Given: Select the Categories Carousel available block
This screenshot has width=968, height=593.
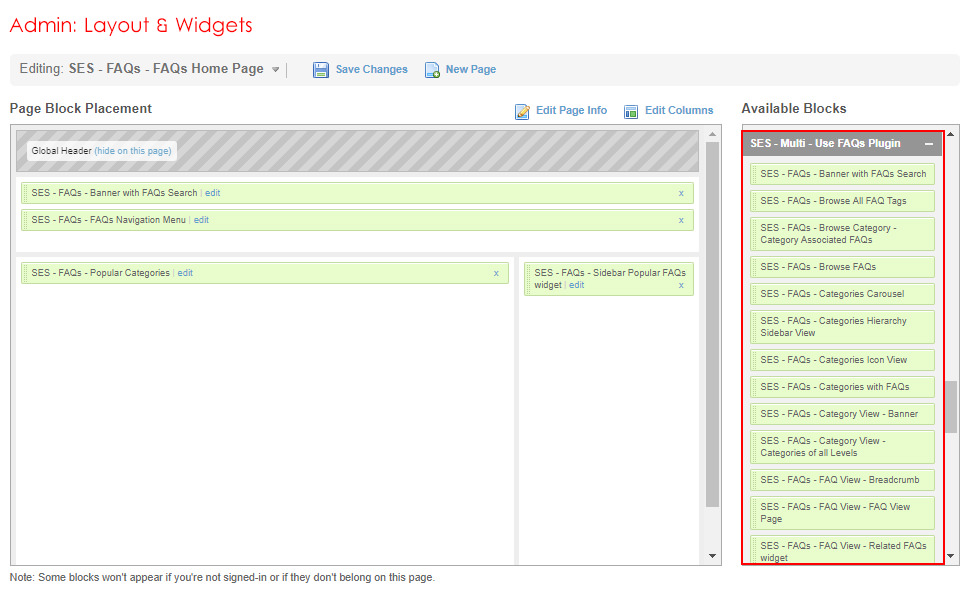Looking at the screenshot, I should (842, 294).
